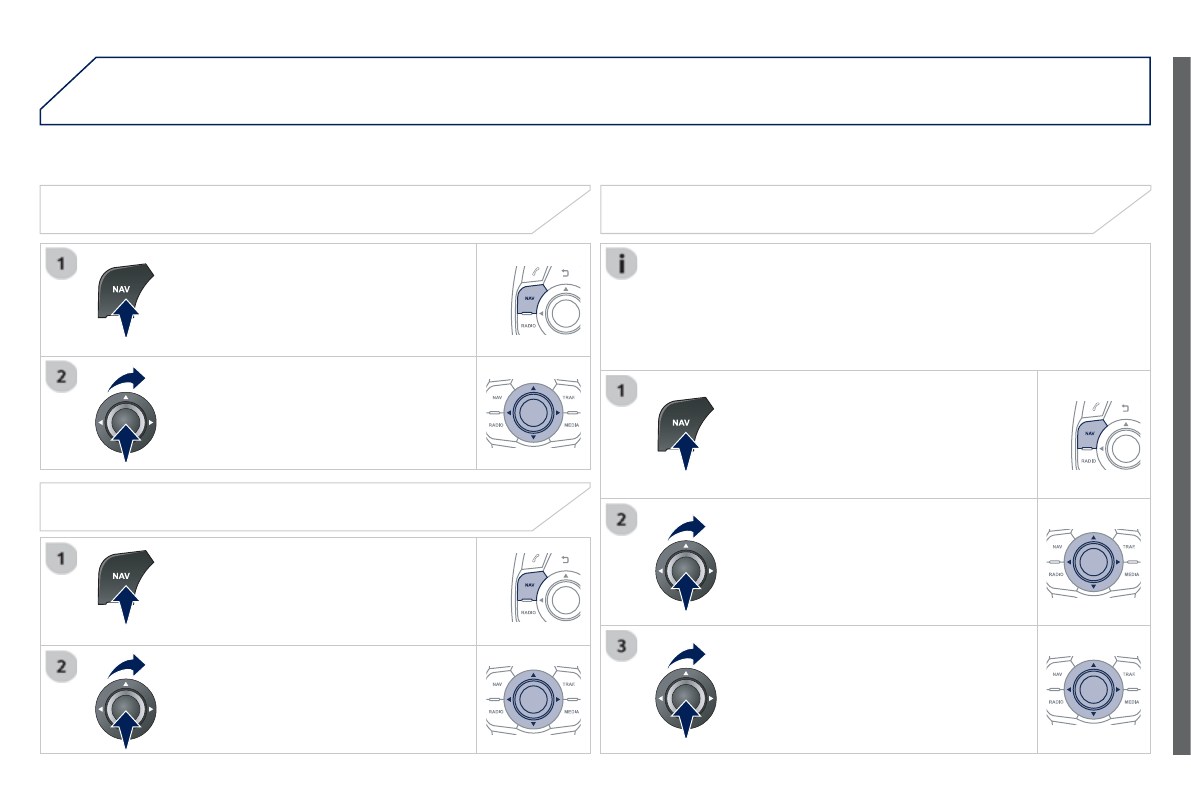The height and width of the screenshot is (794, 1191).
Task: Open the control dial diagram beside step 3
Action: (x=1093, y=688)
